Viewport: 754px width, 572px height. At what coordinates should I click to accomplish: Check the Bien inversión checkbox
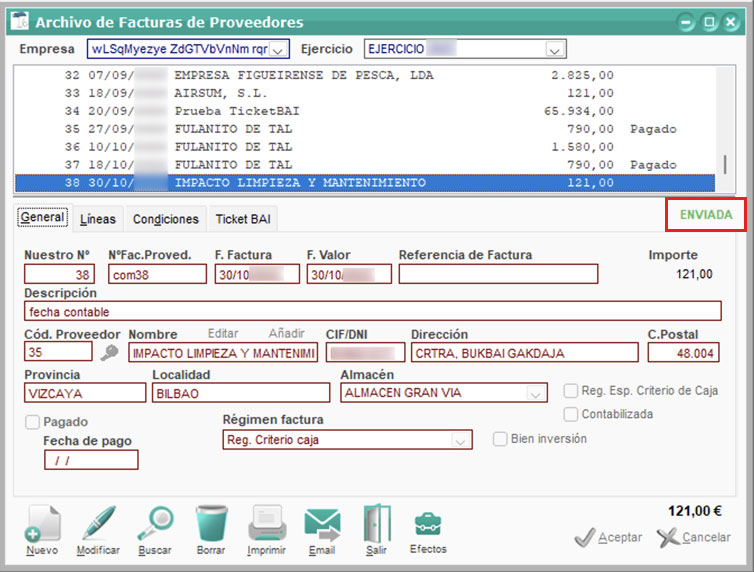500,439
